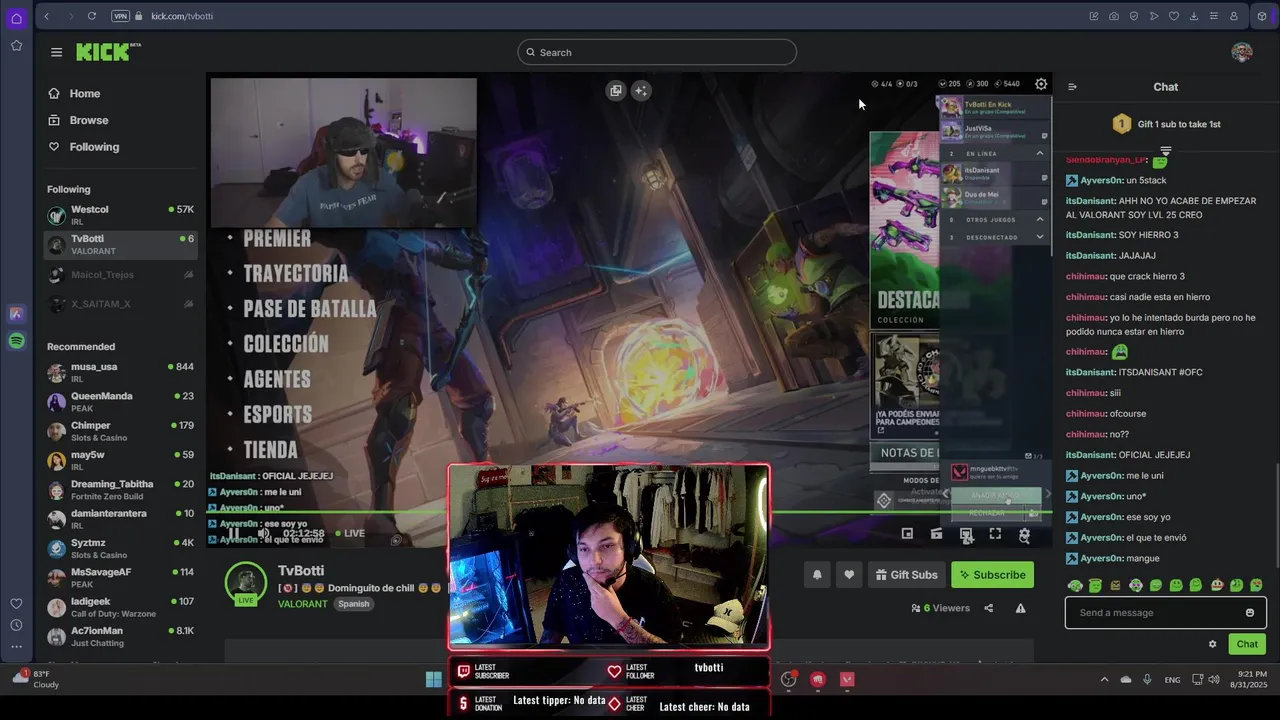Click the Gift Subs button
Screen dimensions: 1280x720
point(906,574)
